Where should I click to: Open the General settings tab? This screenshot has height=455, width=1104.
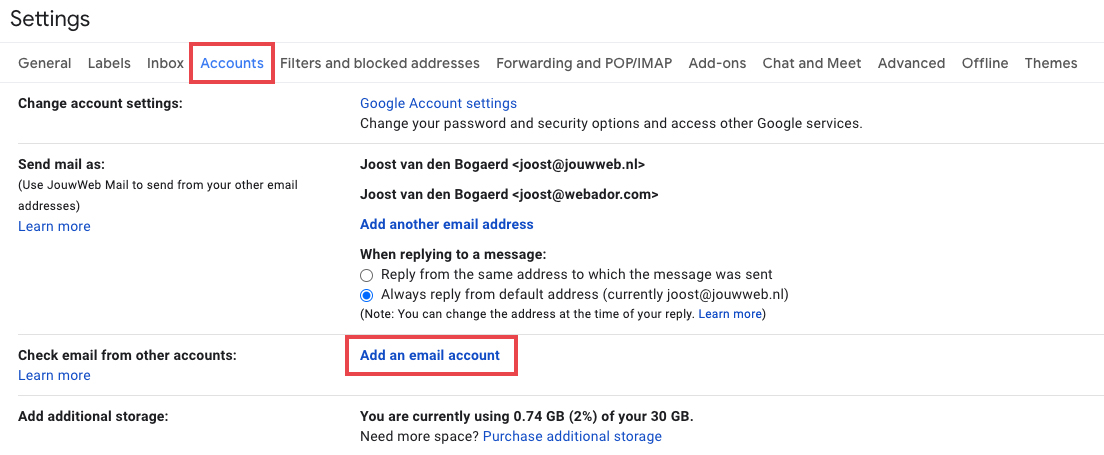click(x=45, y=63)
